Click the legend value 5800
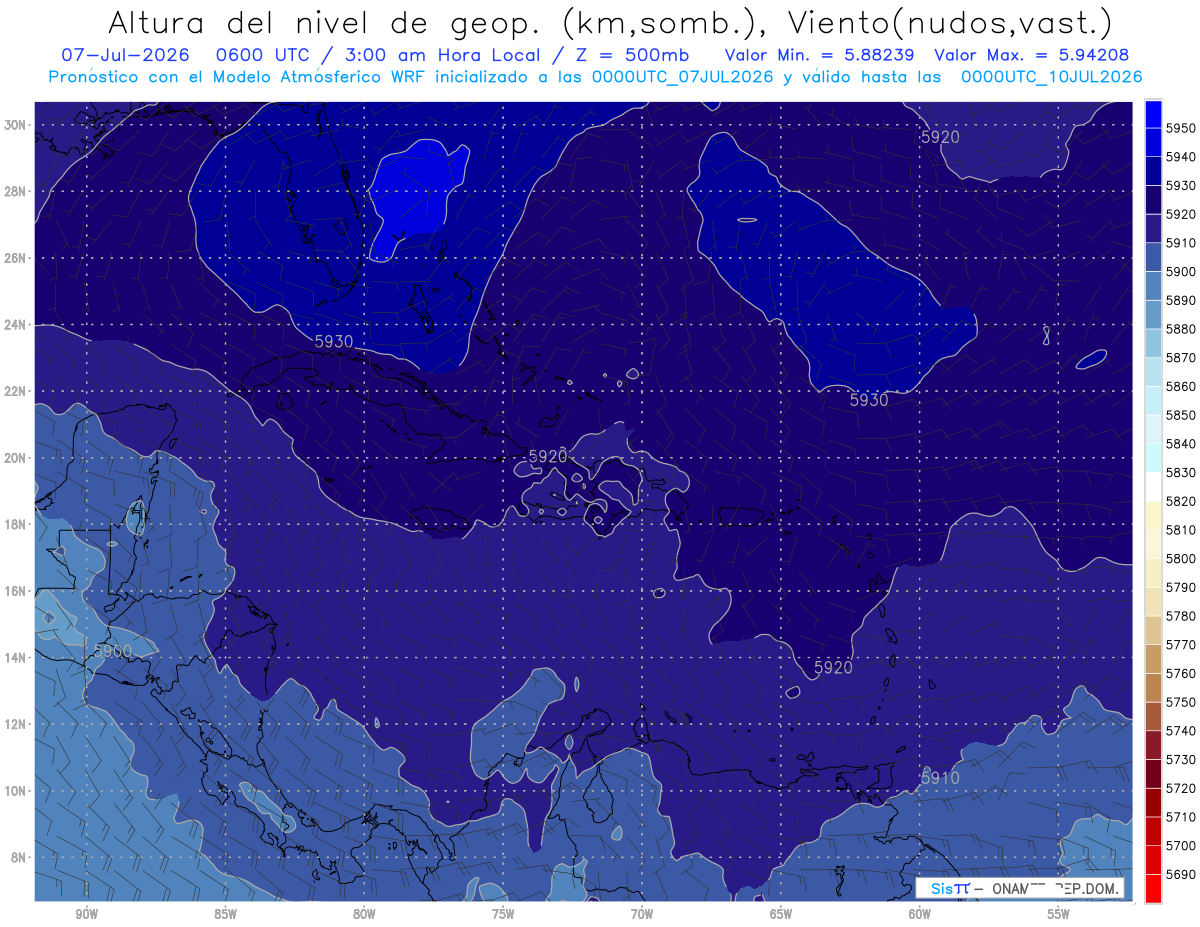This screenshot has width=1200, height=927. pyautogui.click(x=1180, y=558)
